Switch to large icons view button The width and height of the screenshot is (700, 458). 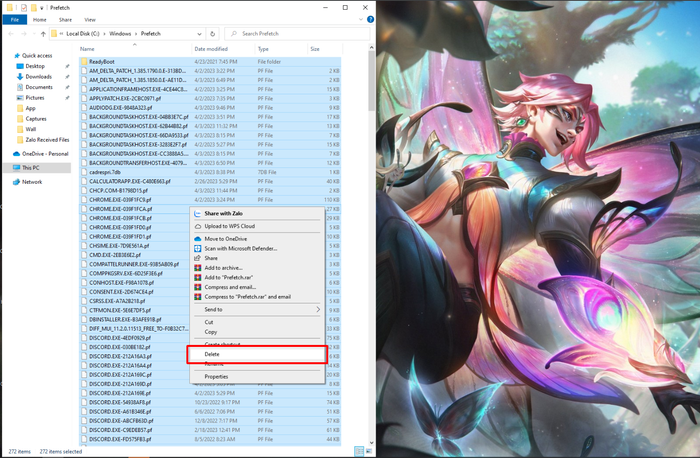pos(369,451)
